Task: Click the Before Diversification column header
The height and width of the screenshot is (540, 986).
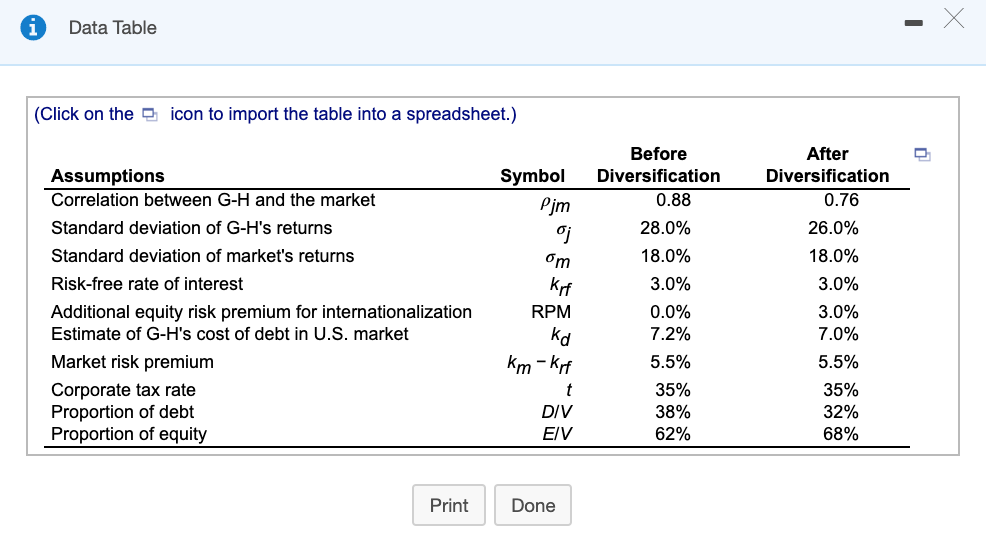Action: (658, 165)
